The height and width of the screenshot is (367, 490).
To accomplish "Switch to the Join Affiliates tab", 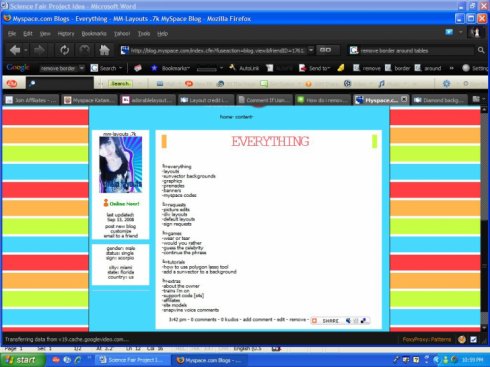I will pos(31,100).
